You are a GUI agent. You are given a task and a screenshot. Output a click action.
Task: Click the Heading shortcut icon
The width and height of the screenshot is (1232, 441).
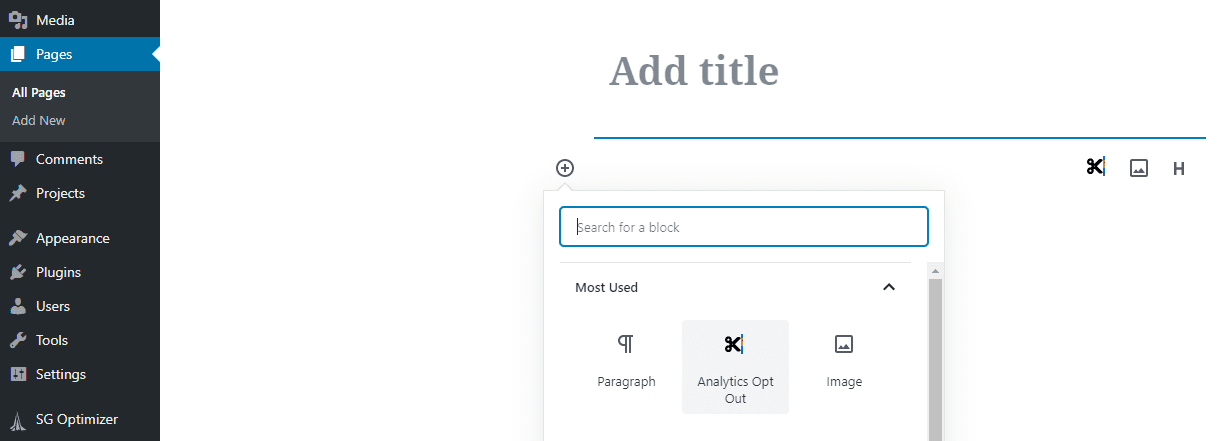[x=1179, y=169]
